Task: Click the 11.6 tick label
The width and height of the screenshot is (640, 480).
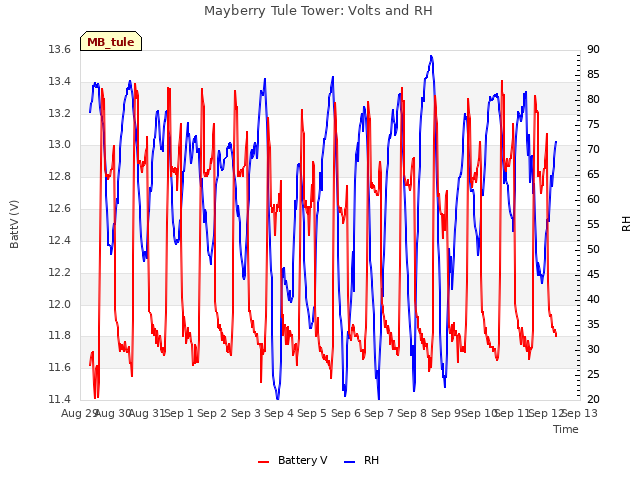Action: [59, 367]
